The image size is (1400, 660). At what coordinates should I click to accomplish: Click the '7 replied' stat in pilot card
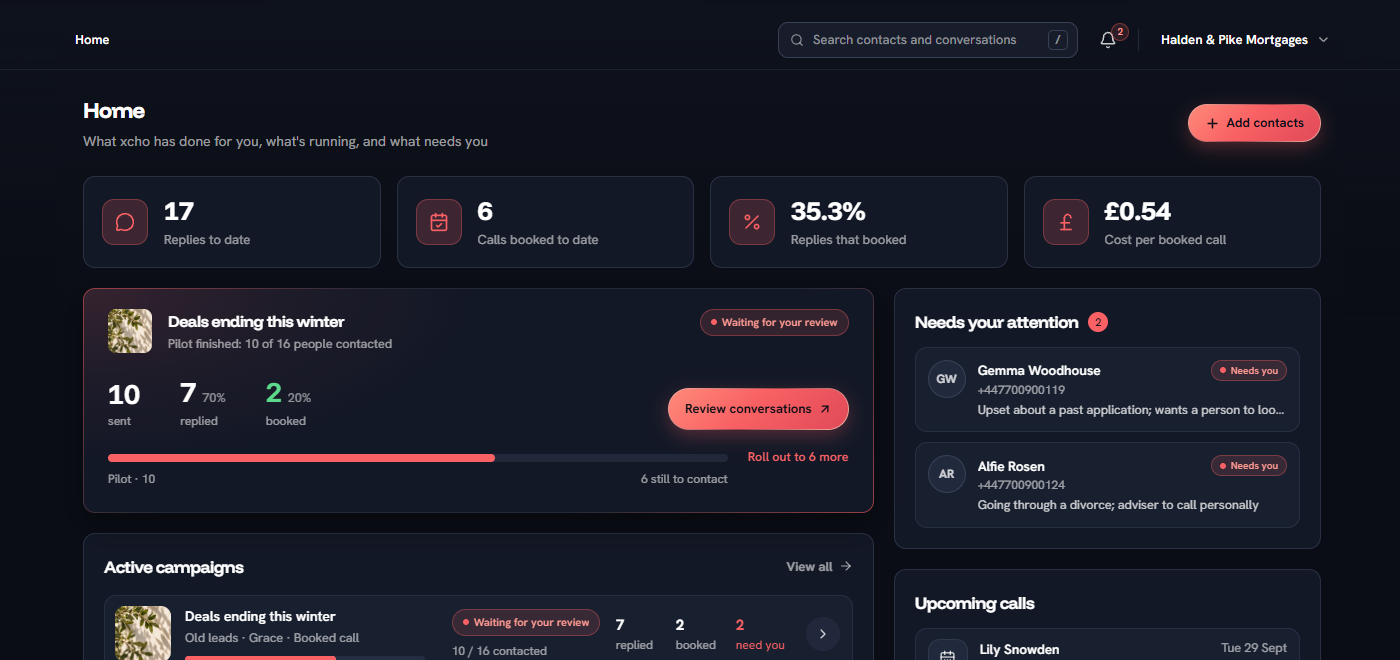tap(203, 403)
